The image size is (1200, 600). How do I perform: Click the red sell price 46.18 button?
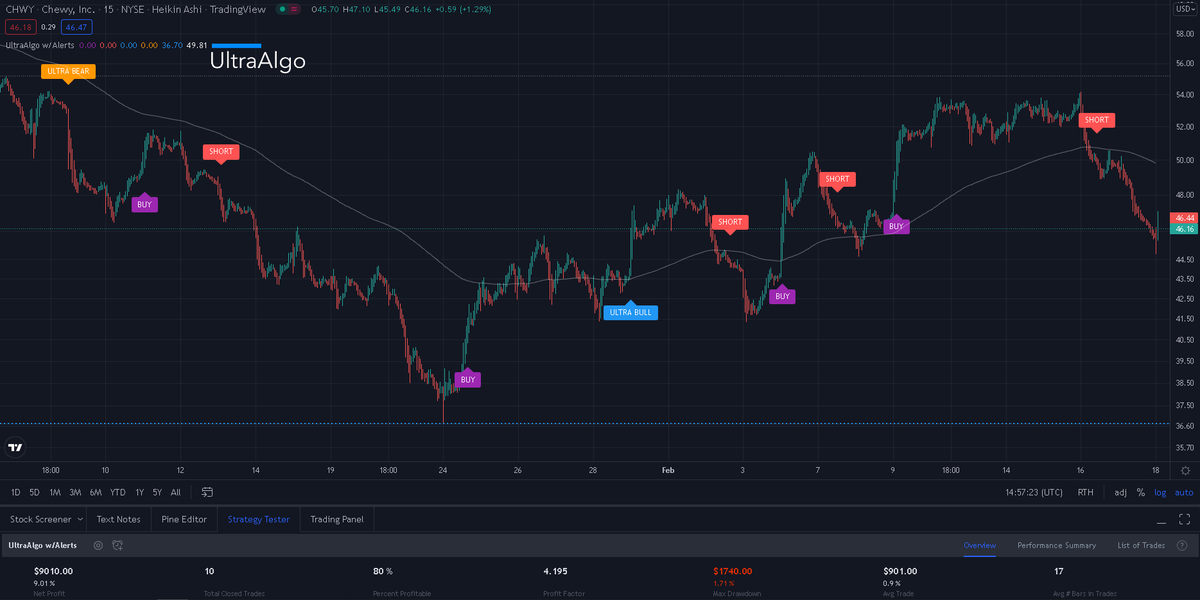click(x=20, y=28)
